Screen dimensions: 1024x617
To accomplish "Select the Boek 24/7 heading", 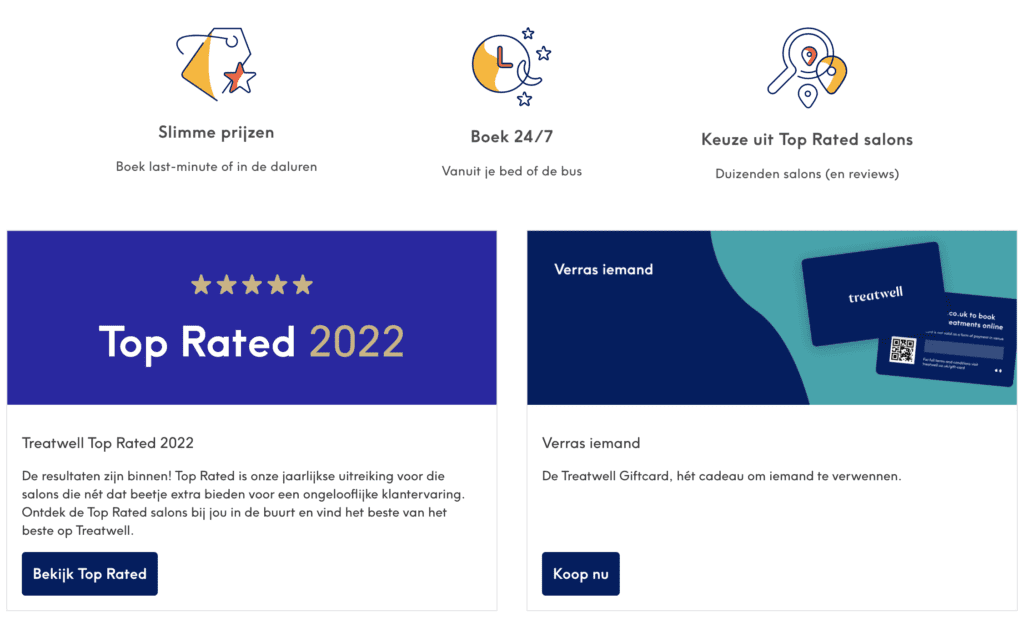I will tap(511, 137).
